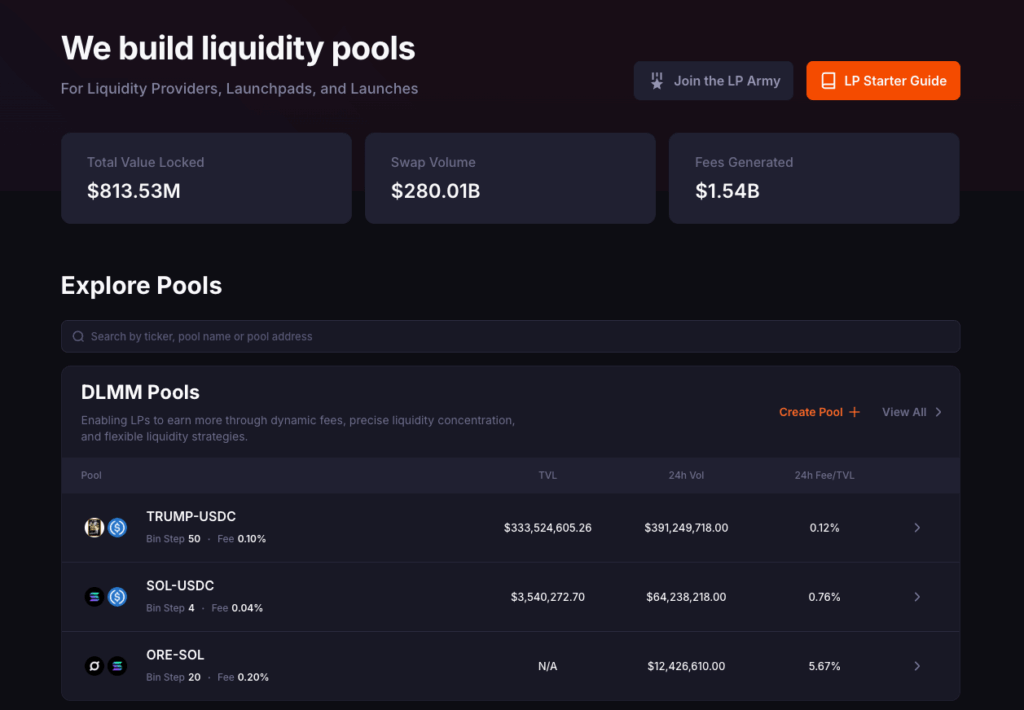Open the Join the LP Army button
1024x710 pixels.
(714, 81)
